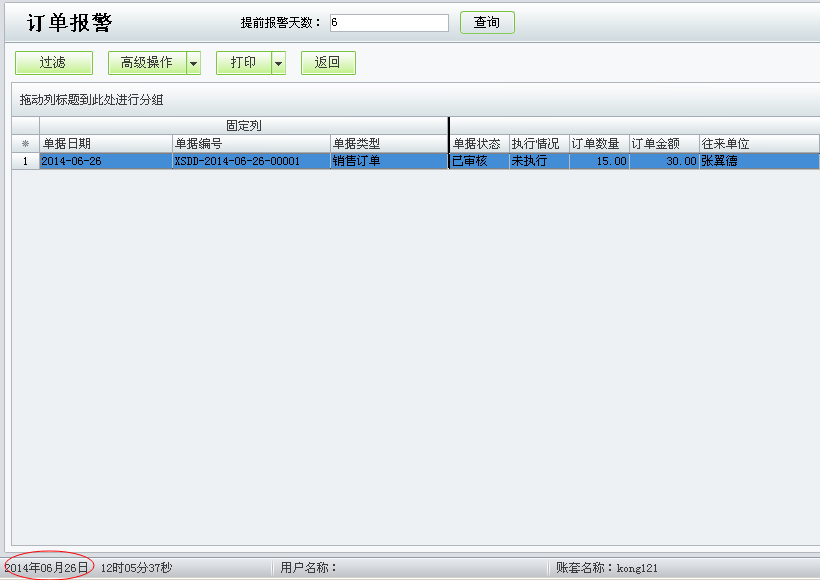Sort by 单据状态 column header

coord(480,144)
